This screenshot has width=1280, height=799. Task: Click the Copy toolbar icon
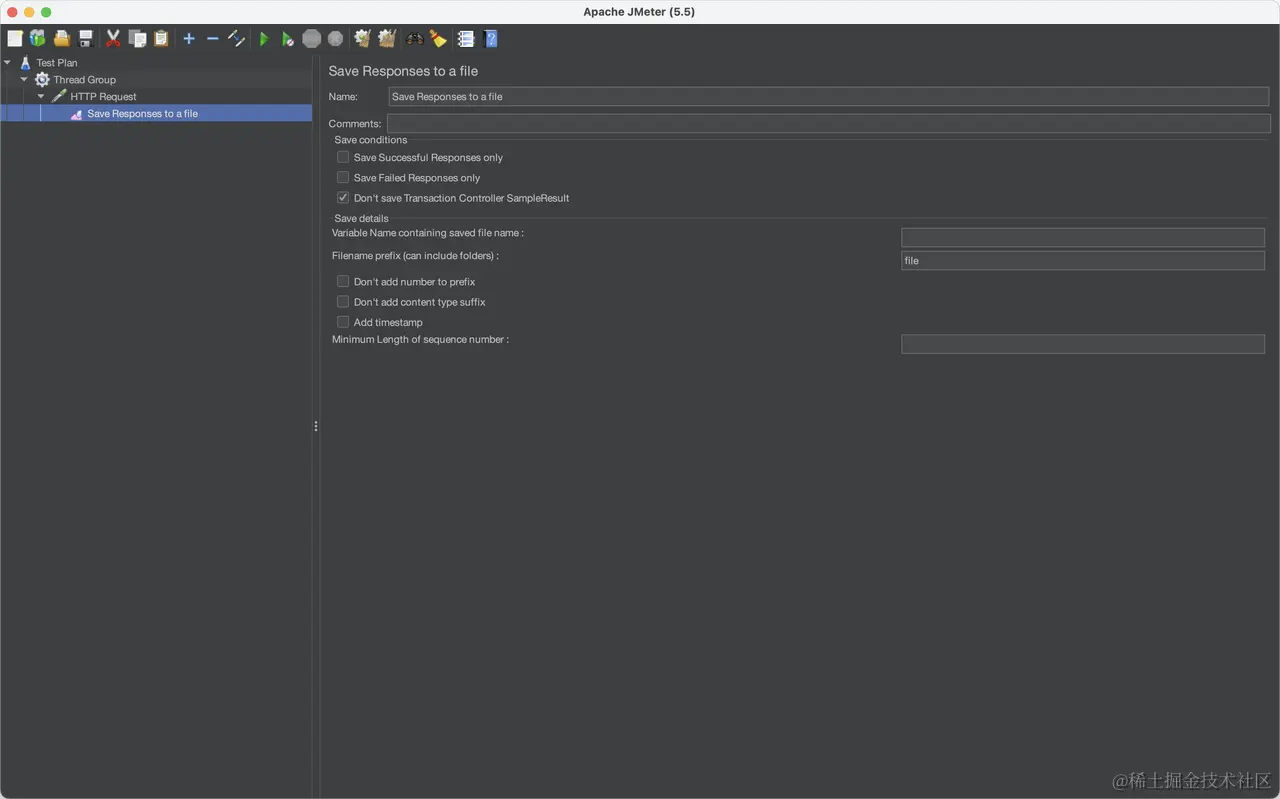click(x=137, y=39)
